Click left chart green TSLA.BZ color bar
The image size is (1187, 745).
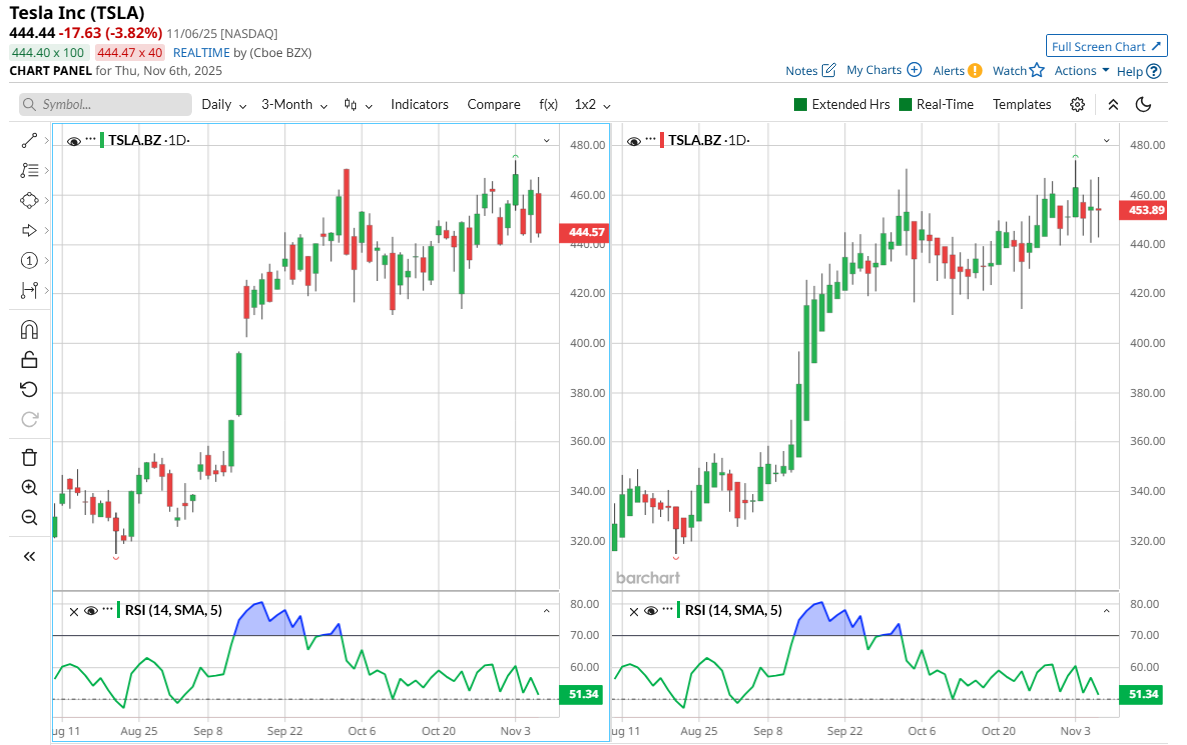102,140
